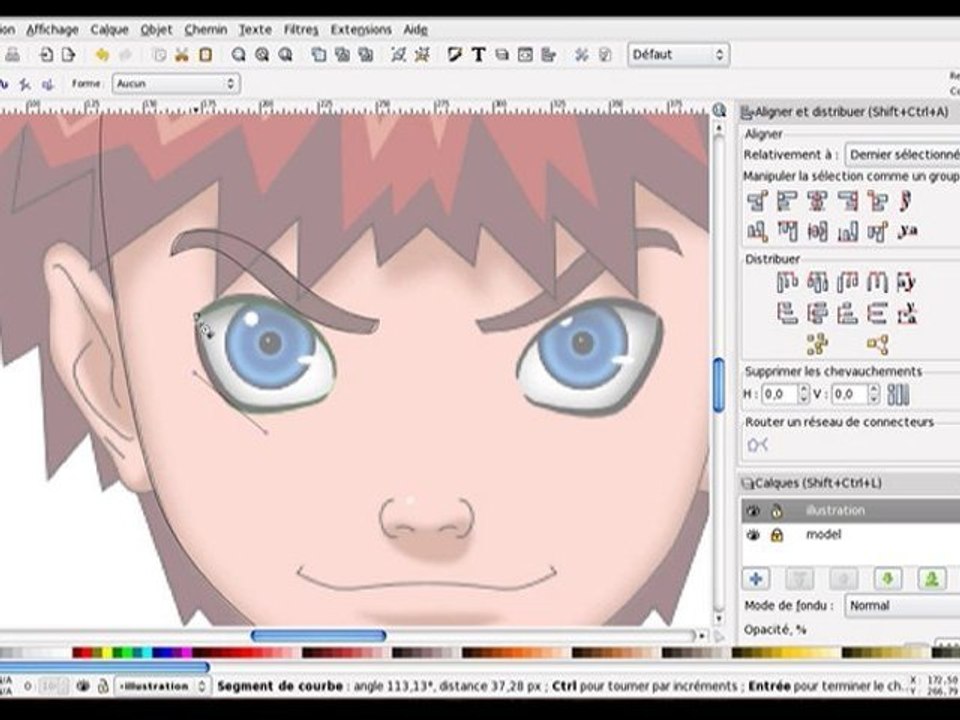The height and width of the screenshot is (720, 960).
Task: Click the greyed redo arrow icon
Action: coord(126,55)
